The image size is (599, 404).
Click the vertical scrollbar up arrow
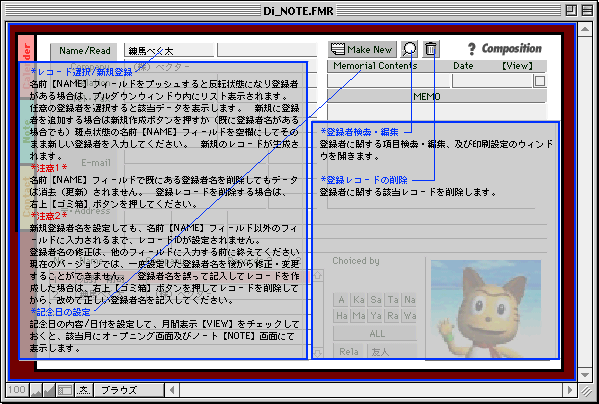(585, 29)
